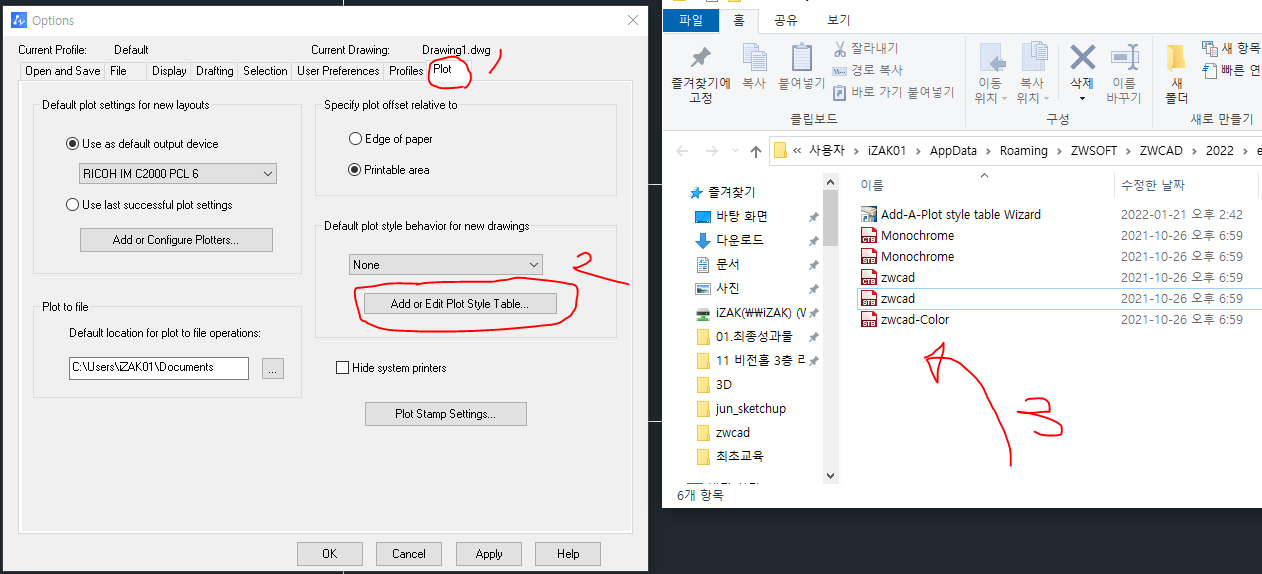The image size is (1262, 574).
Task: Open Explorer Share (공유) ribbon tab
Action: pyautogui.click(x=785, y=19)
